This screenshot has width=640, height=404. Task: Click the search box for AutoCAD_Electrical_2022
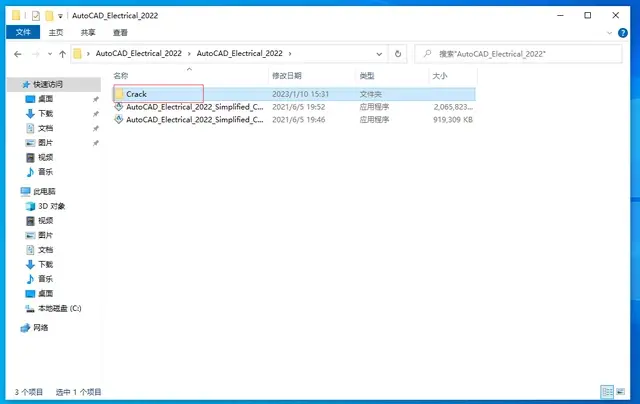(518, 54)
